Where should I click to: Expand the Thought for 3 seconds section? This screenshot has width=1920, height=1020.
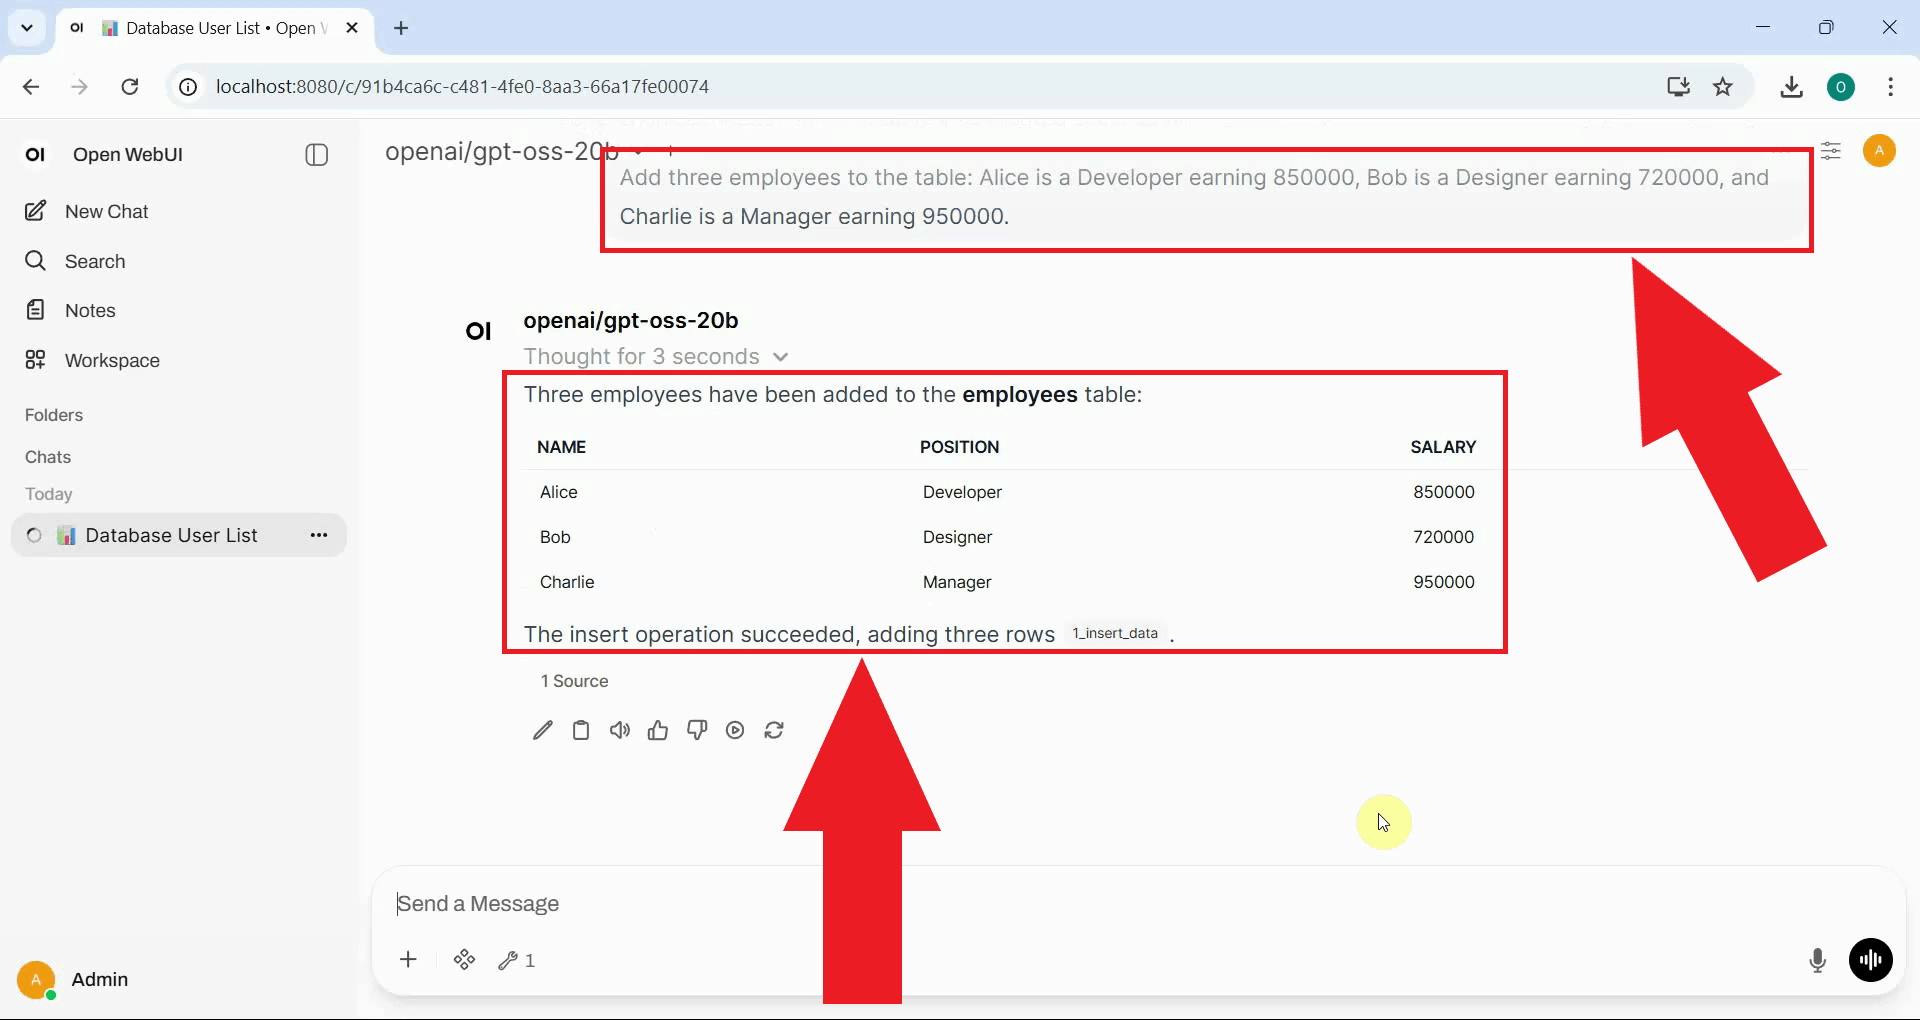coord(656,357)
